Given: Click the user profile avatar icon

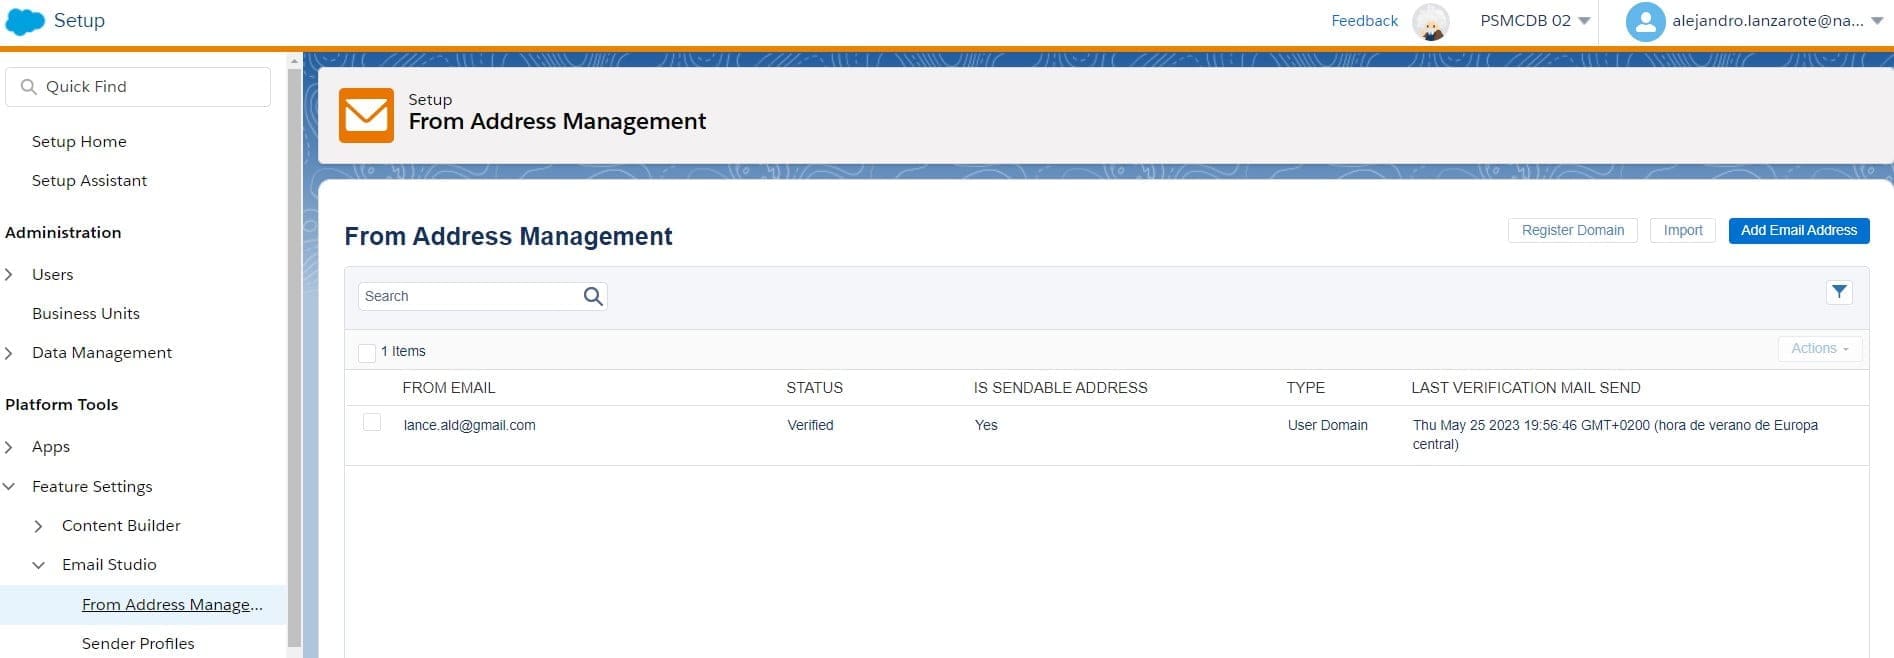Looking at the screenshot, I should [x=1645, y=22].
